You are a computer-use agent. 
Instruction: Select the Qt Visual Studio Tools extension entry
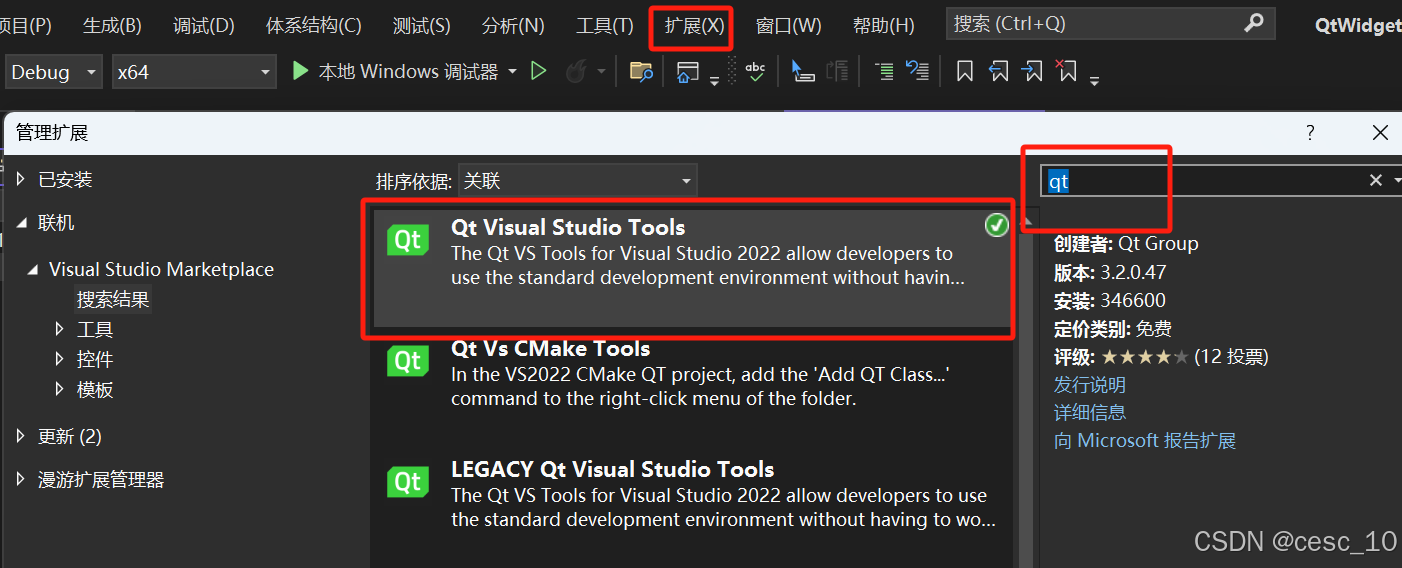click(x=692, y=268)
